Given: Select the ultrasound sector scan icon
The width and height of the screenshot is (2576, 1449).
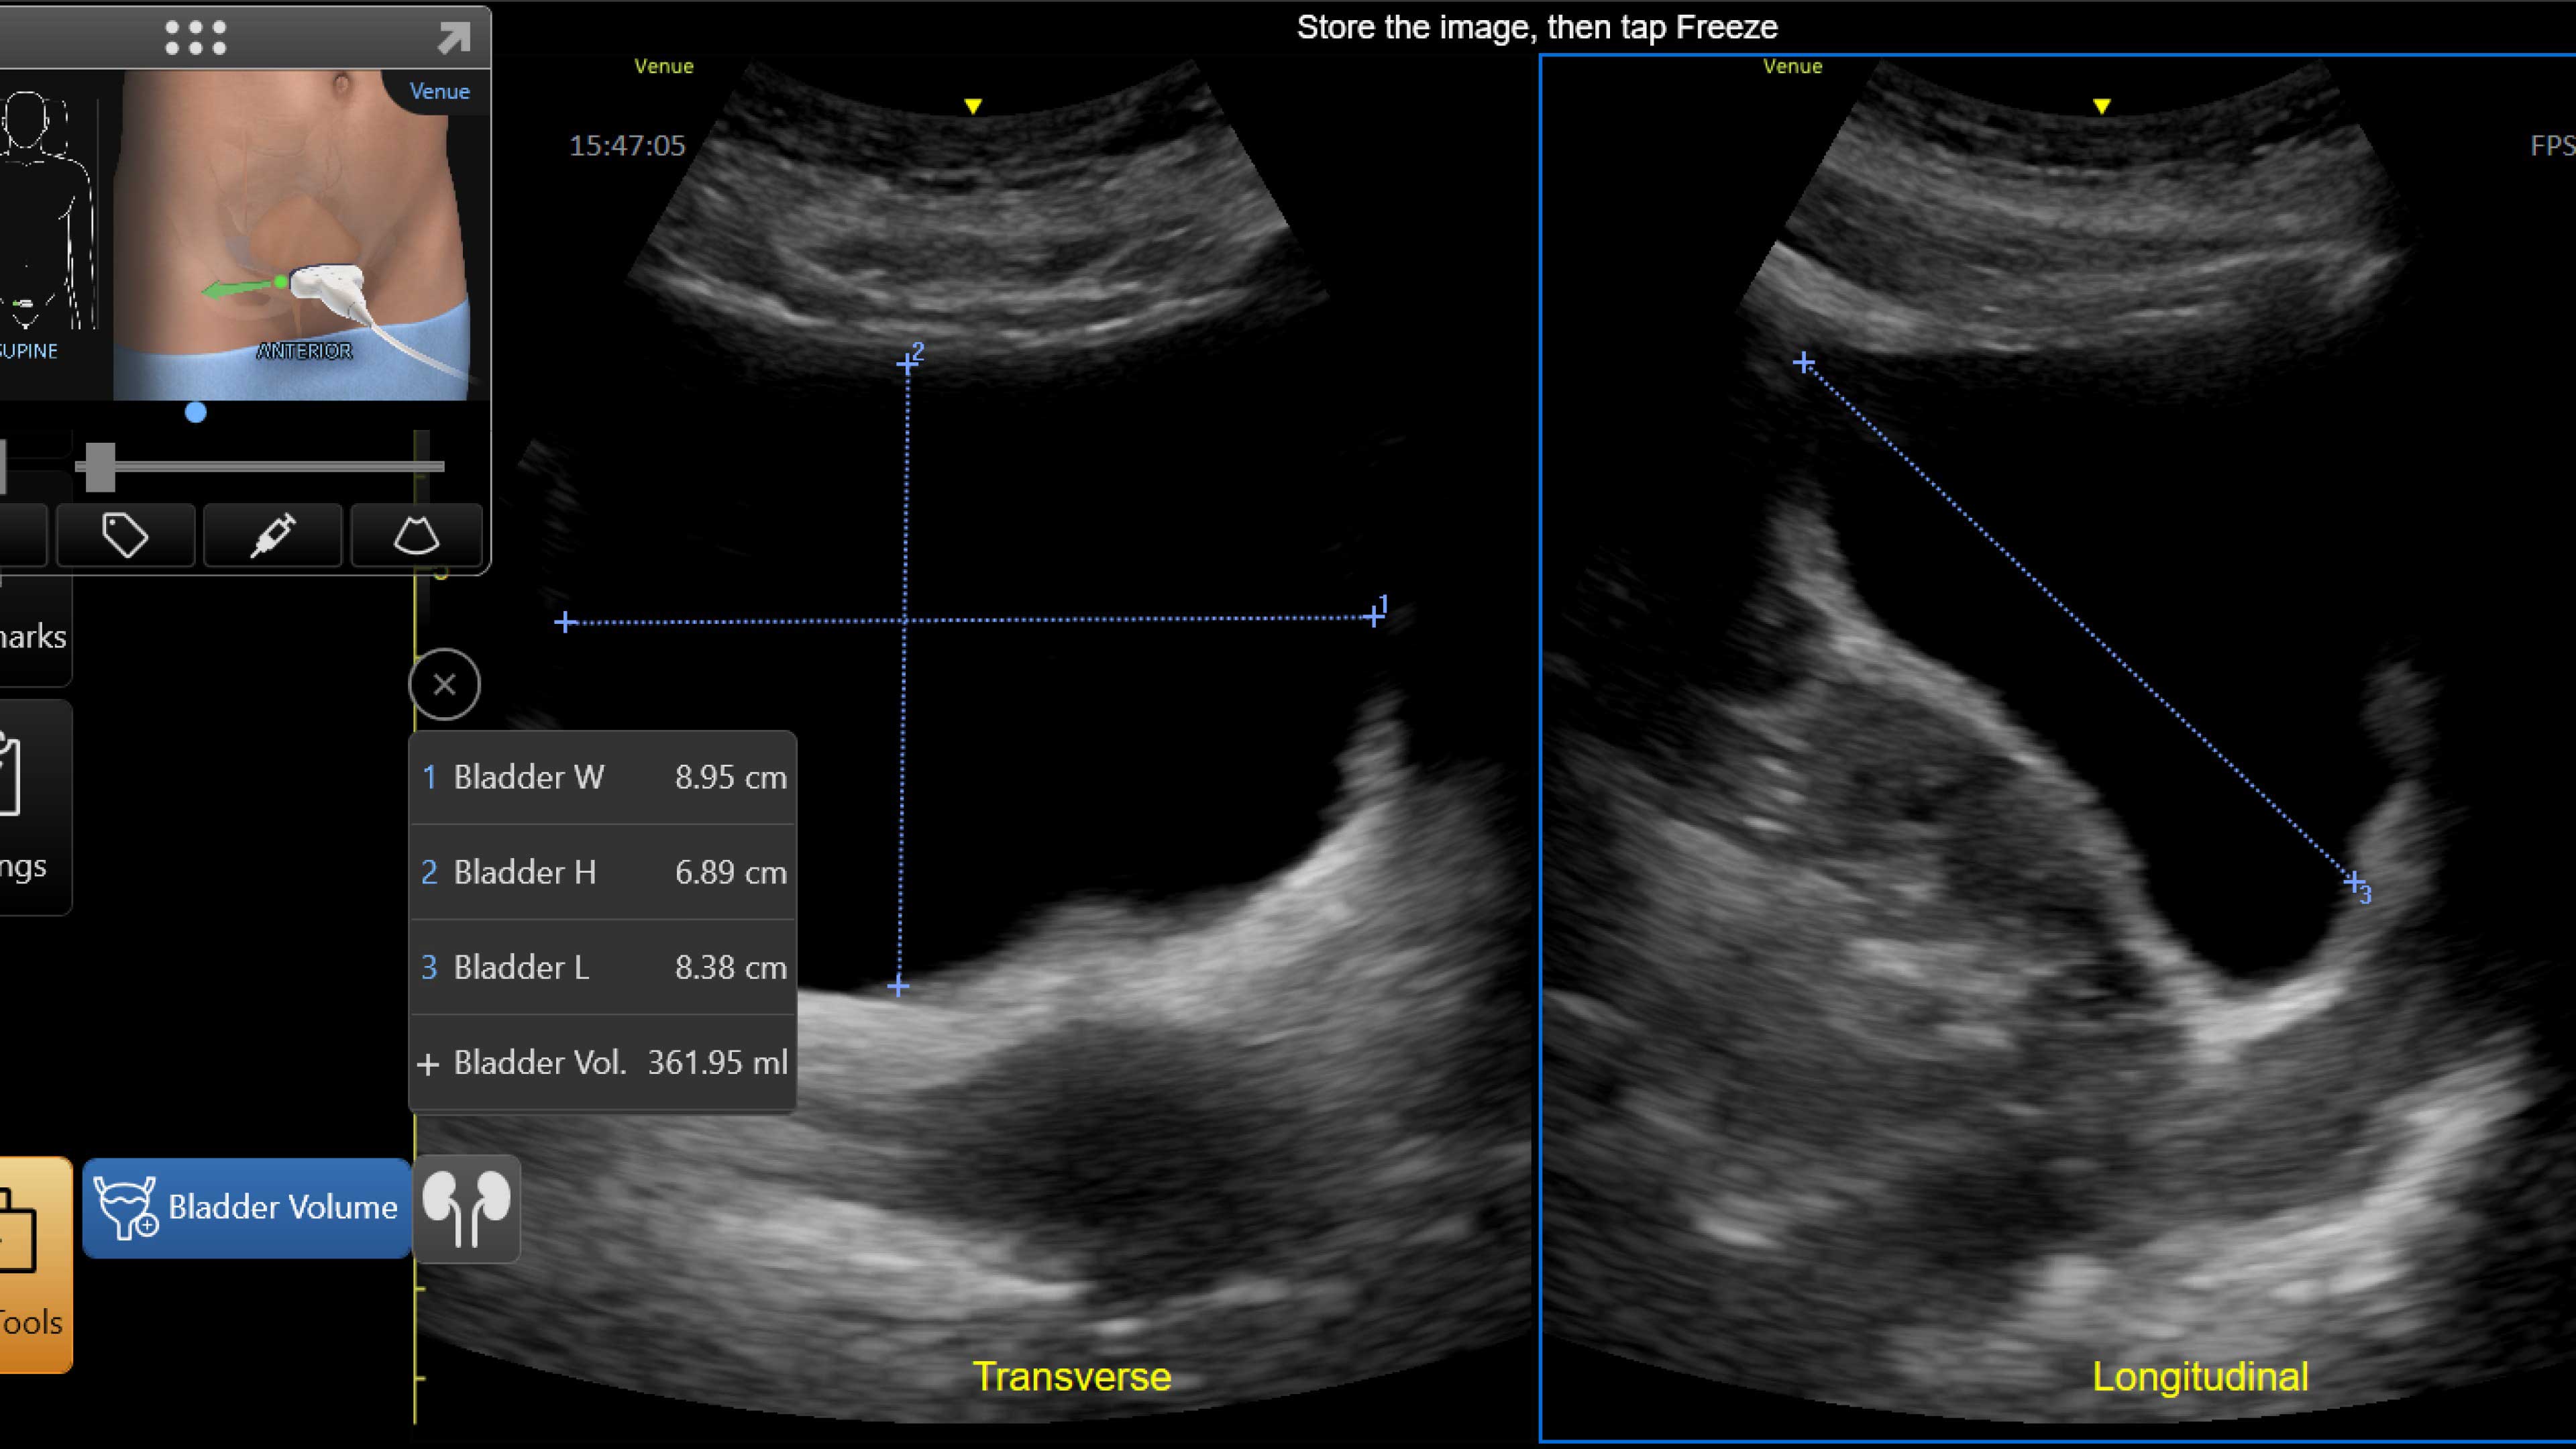Looking at the screenshot, I should click(x=416, y=536).
